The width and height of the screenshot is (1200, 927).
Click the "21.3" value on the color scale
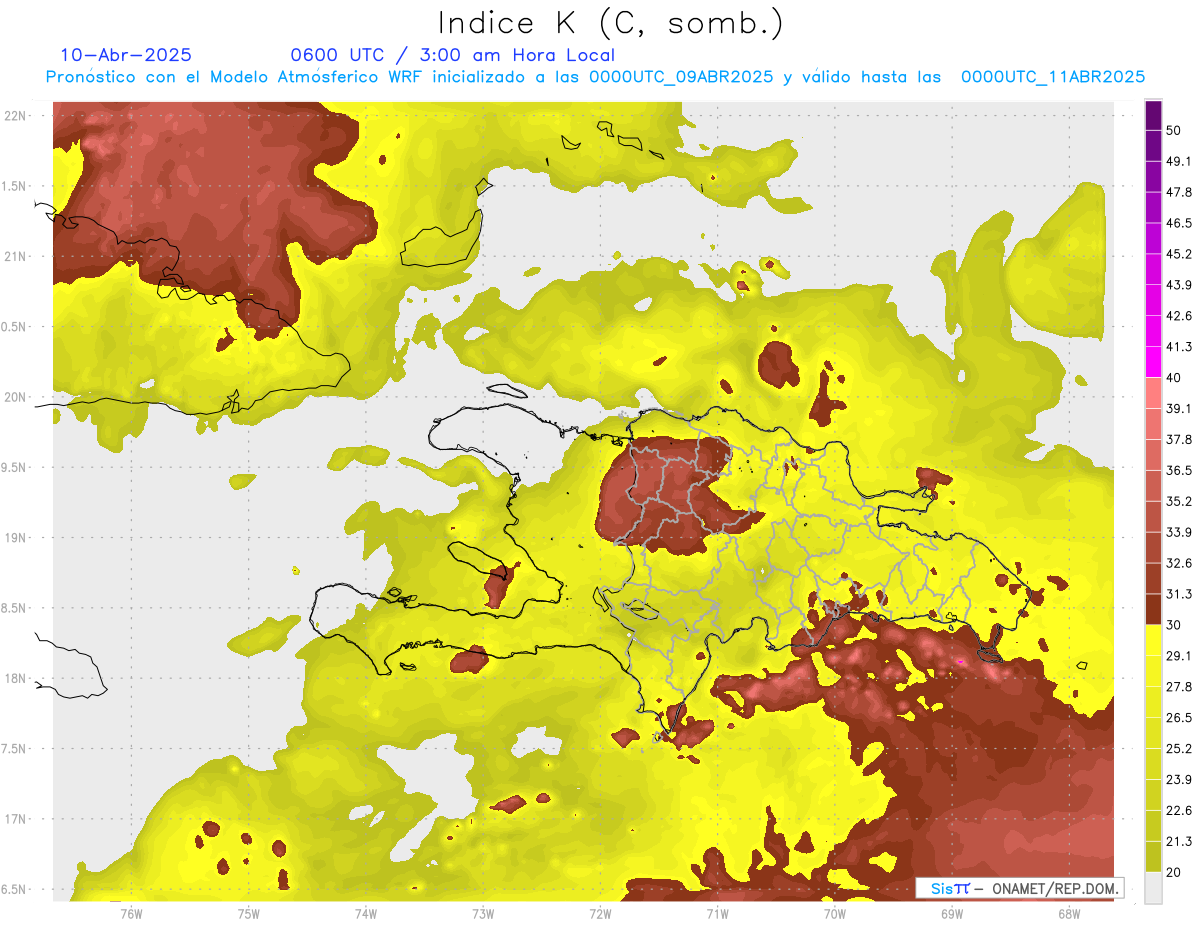coord(1179,841)
